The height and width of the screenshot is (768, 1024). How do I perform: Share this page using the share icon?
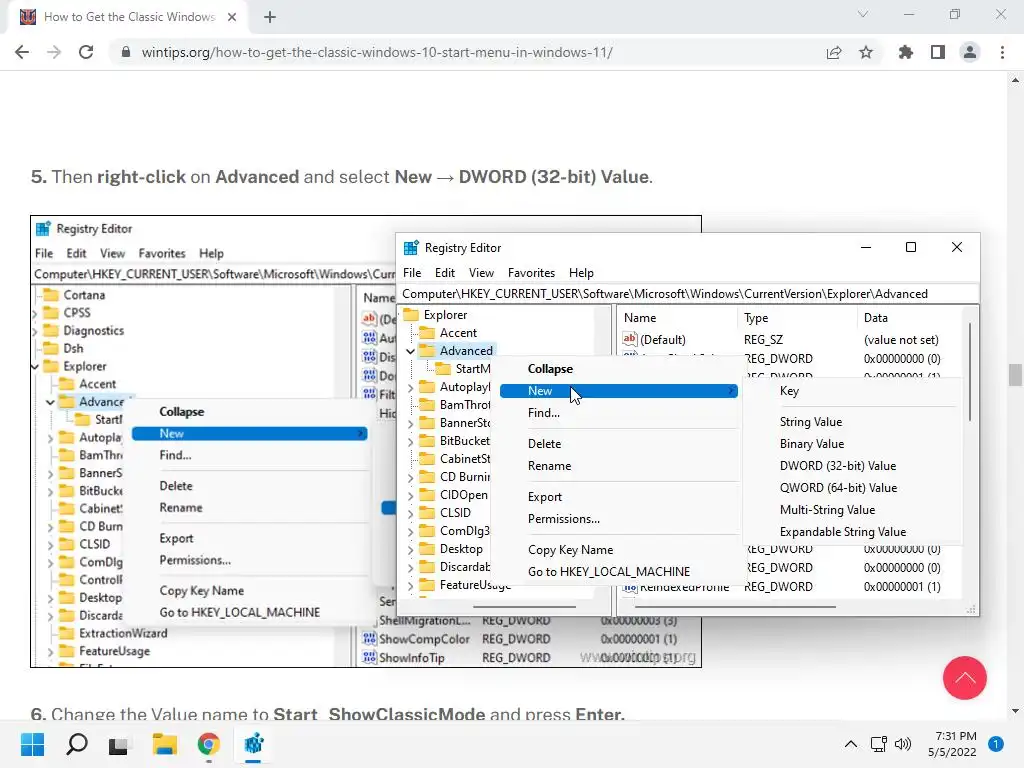[x=834, y=52]
